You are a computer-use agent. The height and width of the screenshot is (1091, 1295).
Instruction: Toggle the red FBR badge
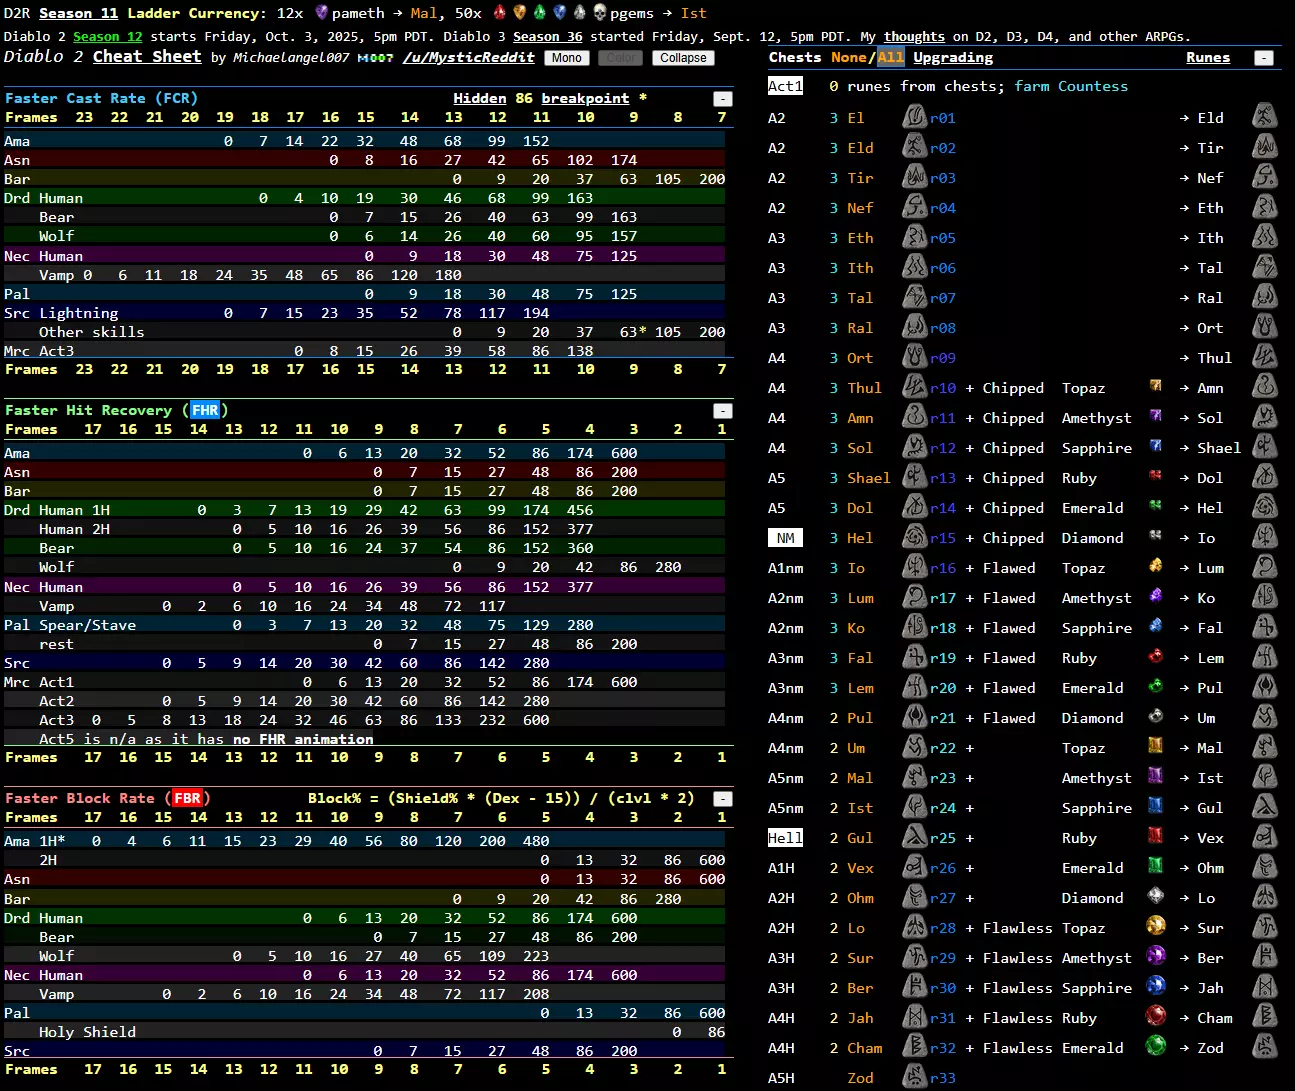[187, 798]
